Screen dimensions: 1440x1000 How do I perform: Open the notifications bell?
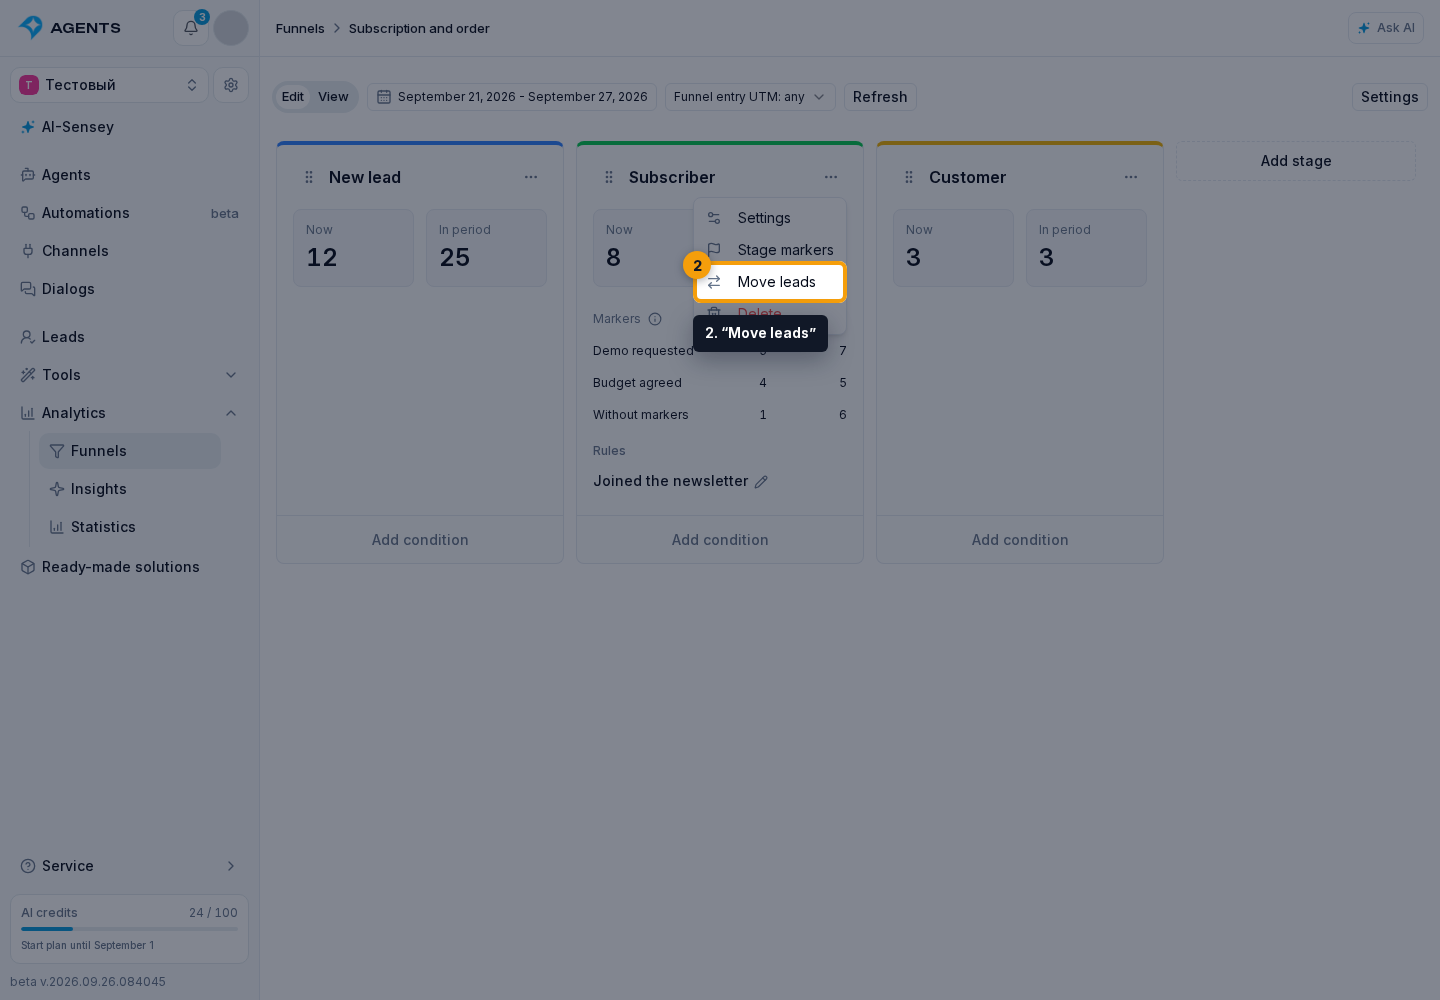click(190, 28)
